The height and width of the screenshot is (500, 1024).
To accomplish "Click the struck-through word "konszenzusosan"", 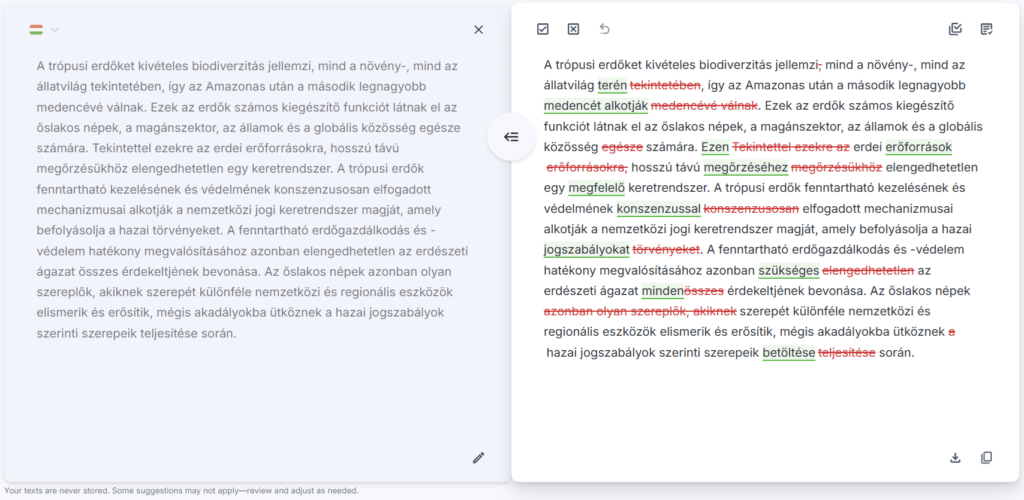I will point(751,209).
